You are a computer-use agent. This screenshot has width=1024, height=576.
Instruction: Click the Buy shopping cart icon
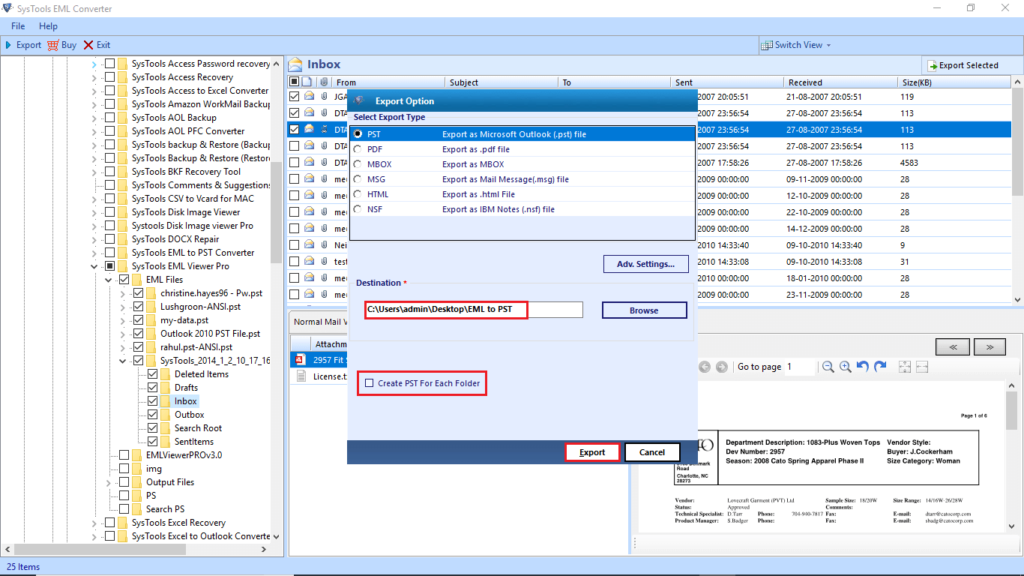point(52,44)
